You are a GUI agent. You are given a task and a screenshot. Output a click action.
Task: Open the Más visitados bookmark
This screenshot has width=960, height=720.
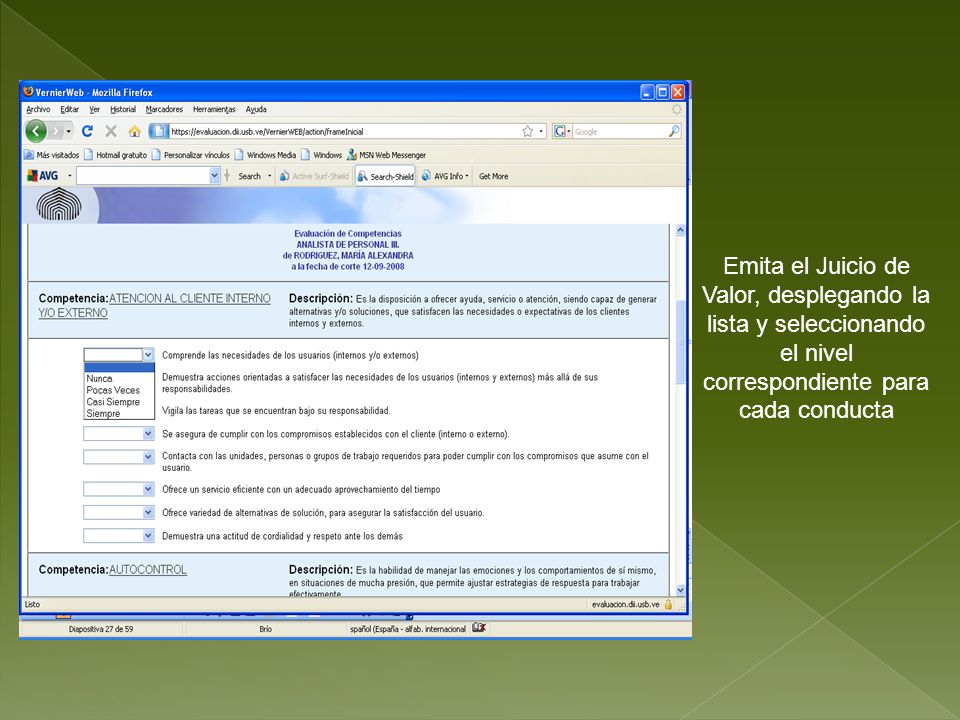coord(51,155)
